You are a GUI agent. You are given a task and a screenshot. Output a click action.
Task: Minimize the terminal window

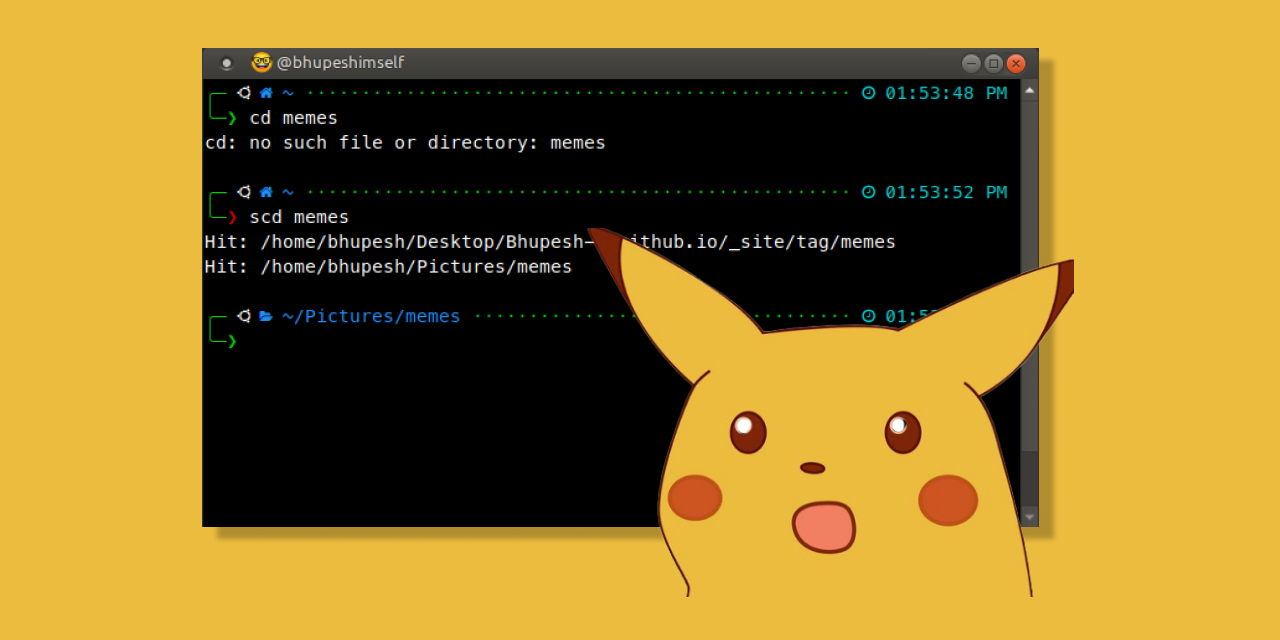971,63
